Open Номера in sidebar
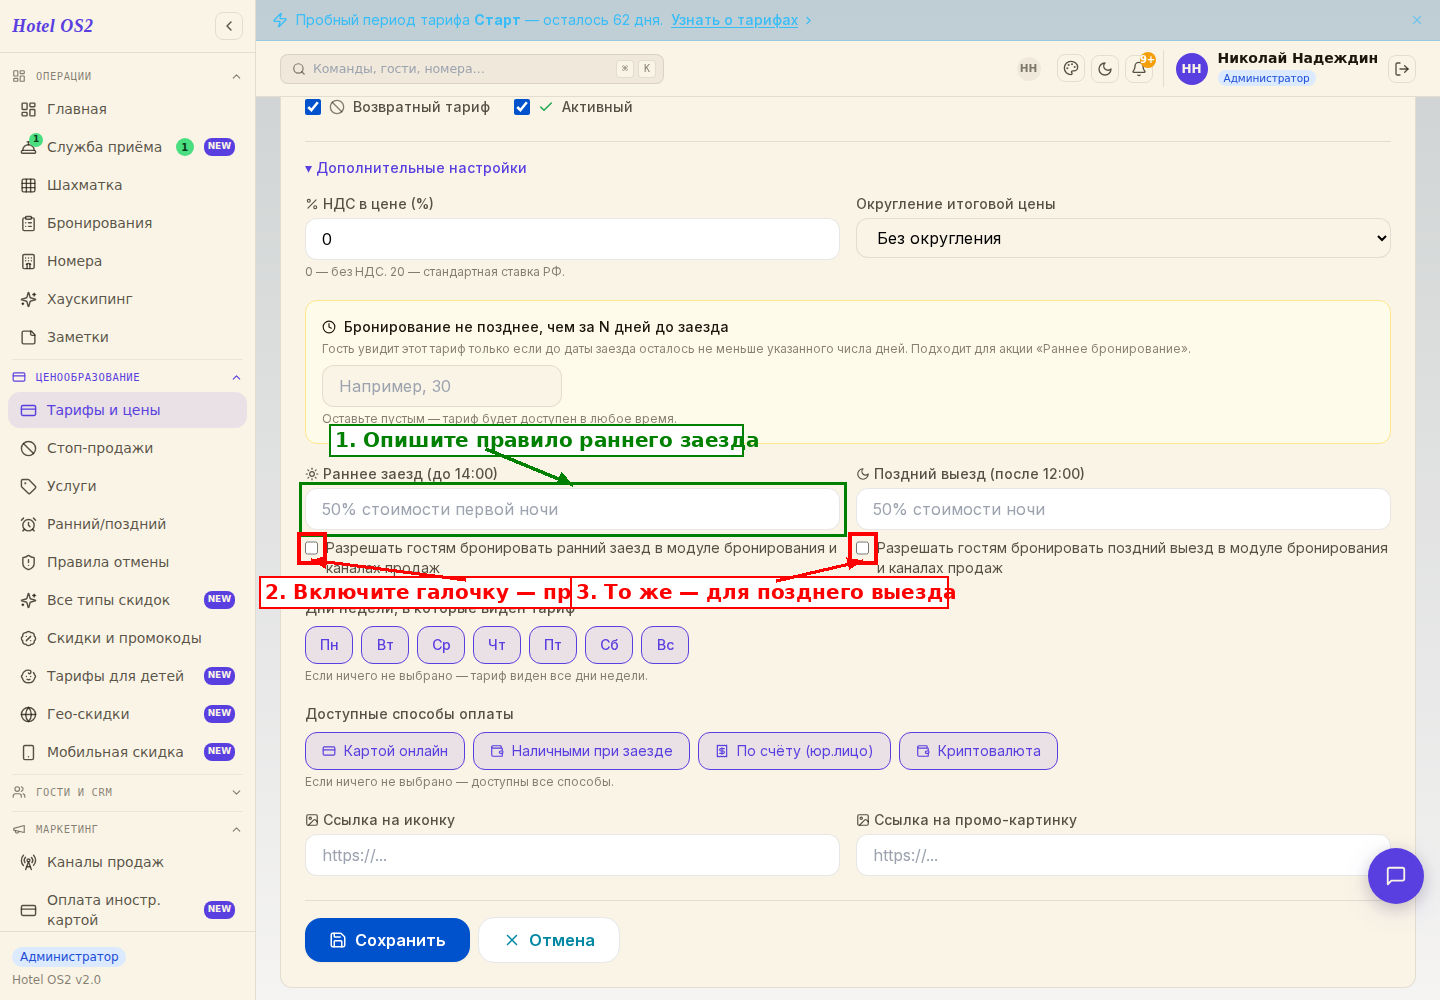The image size is (1440, 1000). (x=127, y=261)
